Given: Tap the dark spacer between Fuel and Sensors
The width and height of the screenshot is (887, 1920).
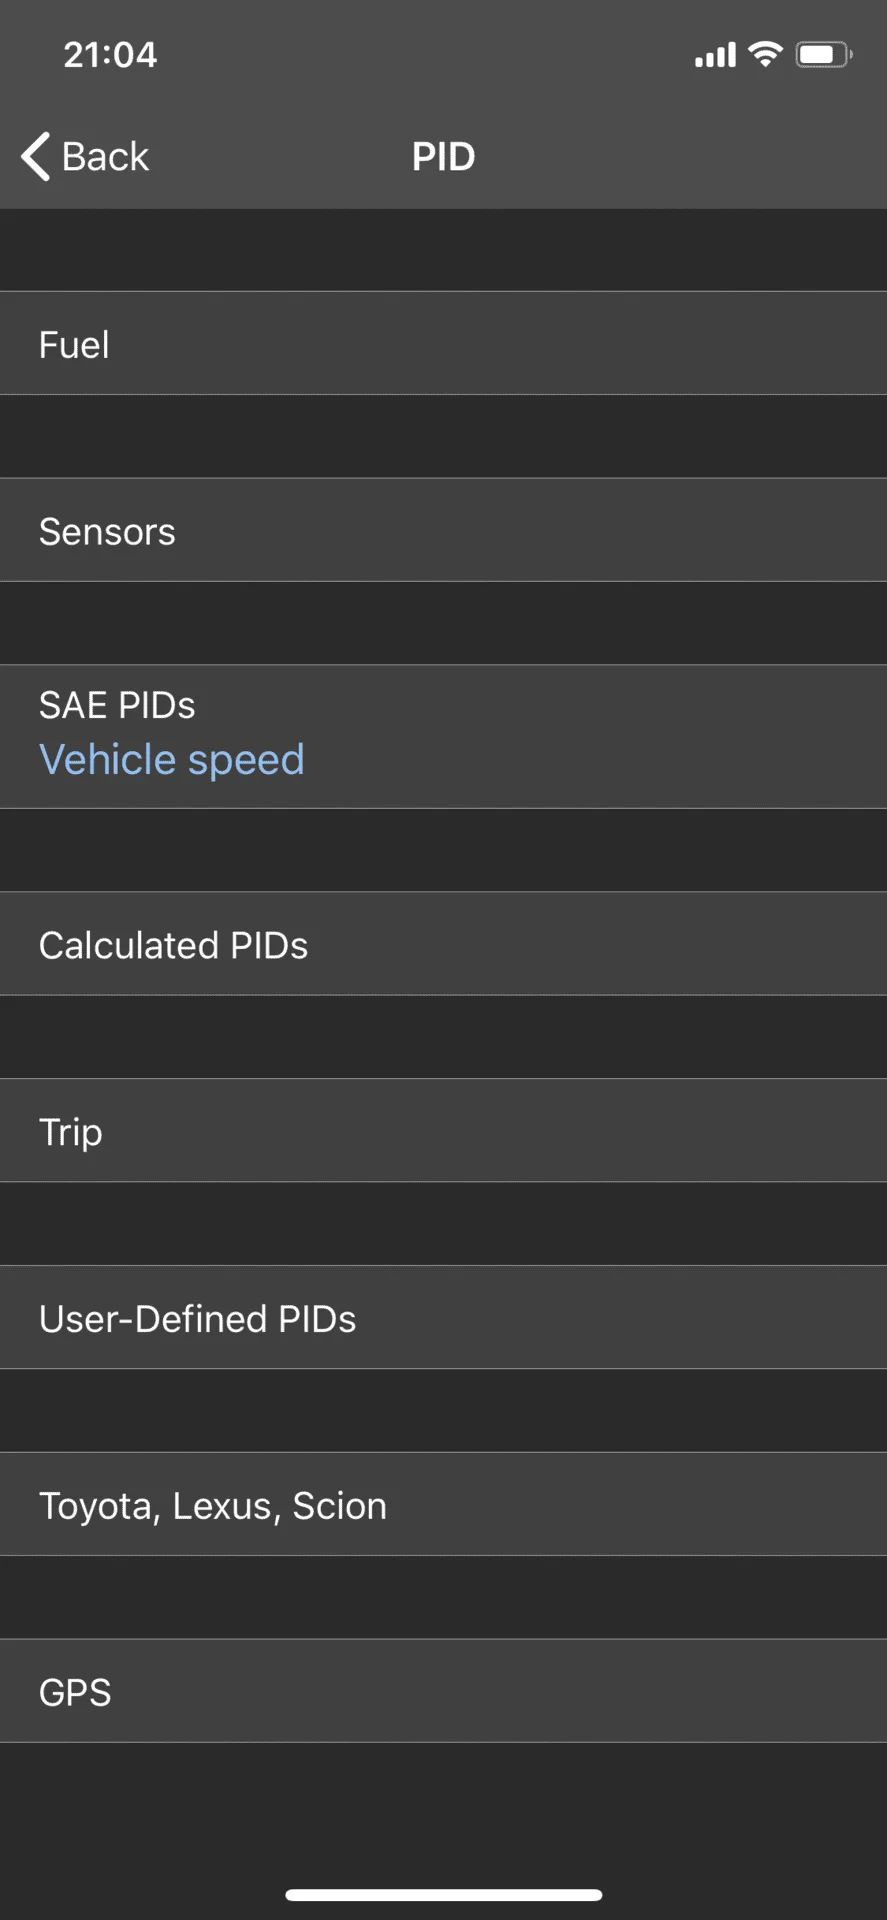Looking at the screenshot, I should pyautogui.click(x=443, y=437).
